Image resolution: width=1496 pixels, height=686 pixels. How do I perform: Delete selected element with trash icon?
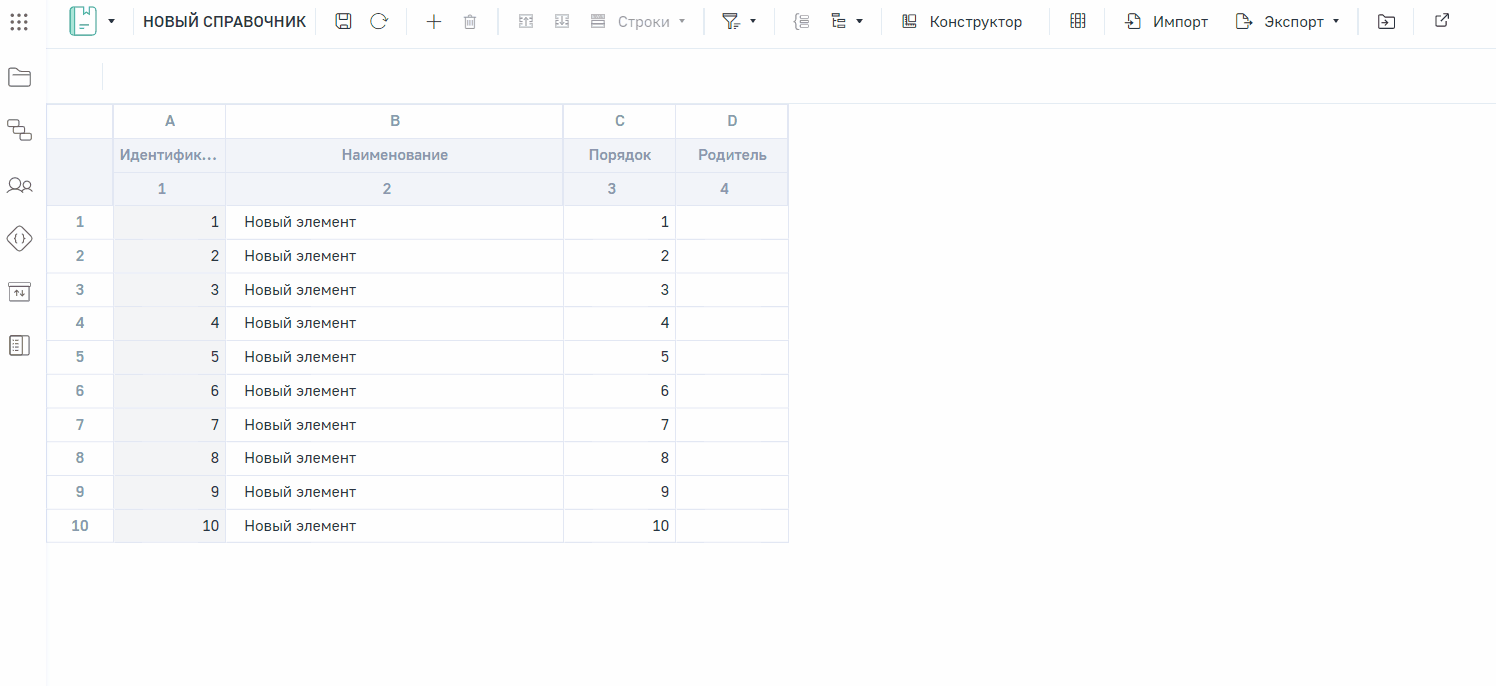[x=470, y=21]
